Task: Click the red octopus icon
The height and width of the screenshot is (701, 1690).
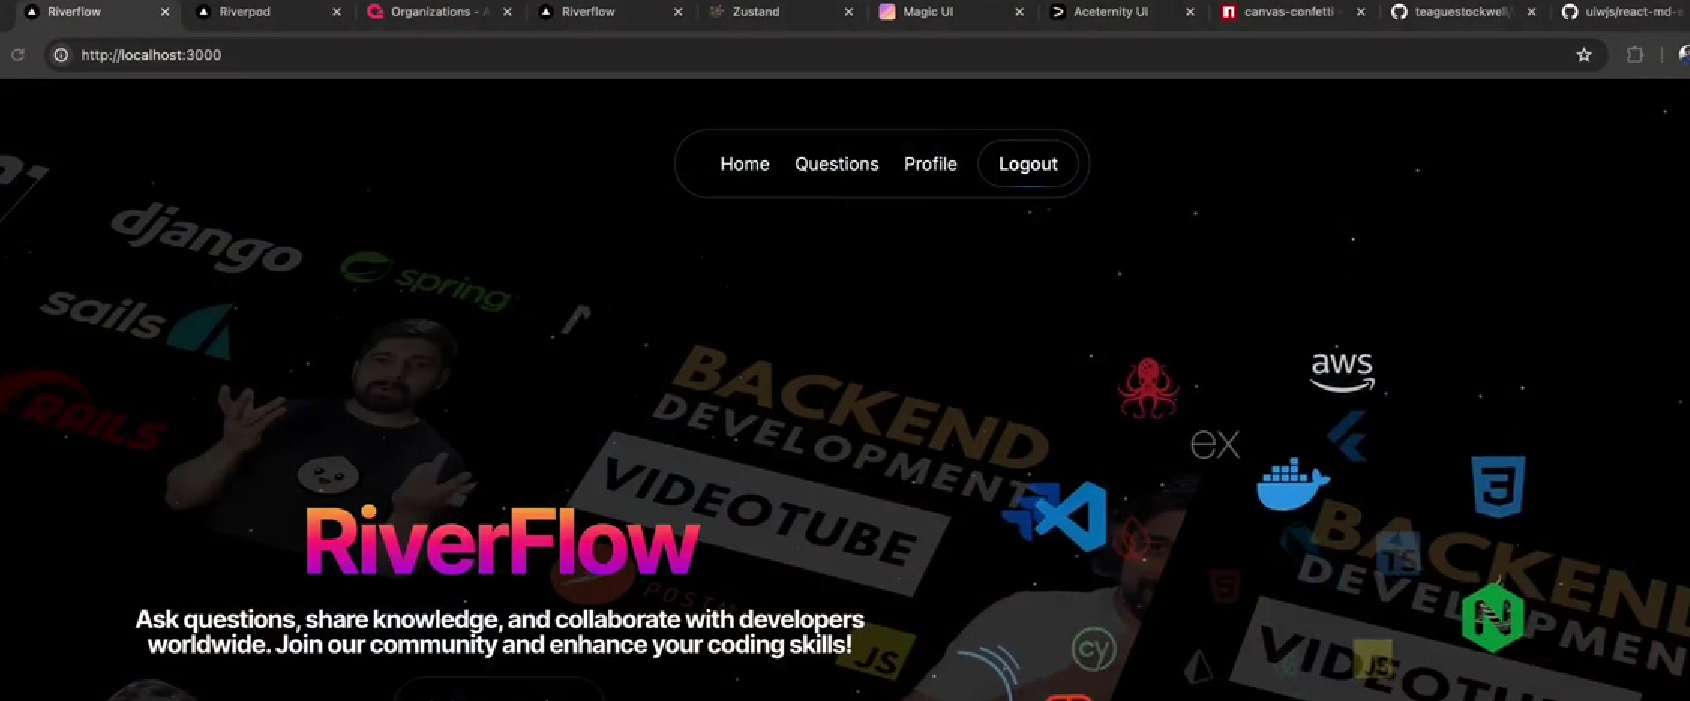Action: pyautogui.click(x=1148, y=388)
